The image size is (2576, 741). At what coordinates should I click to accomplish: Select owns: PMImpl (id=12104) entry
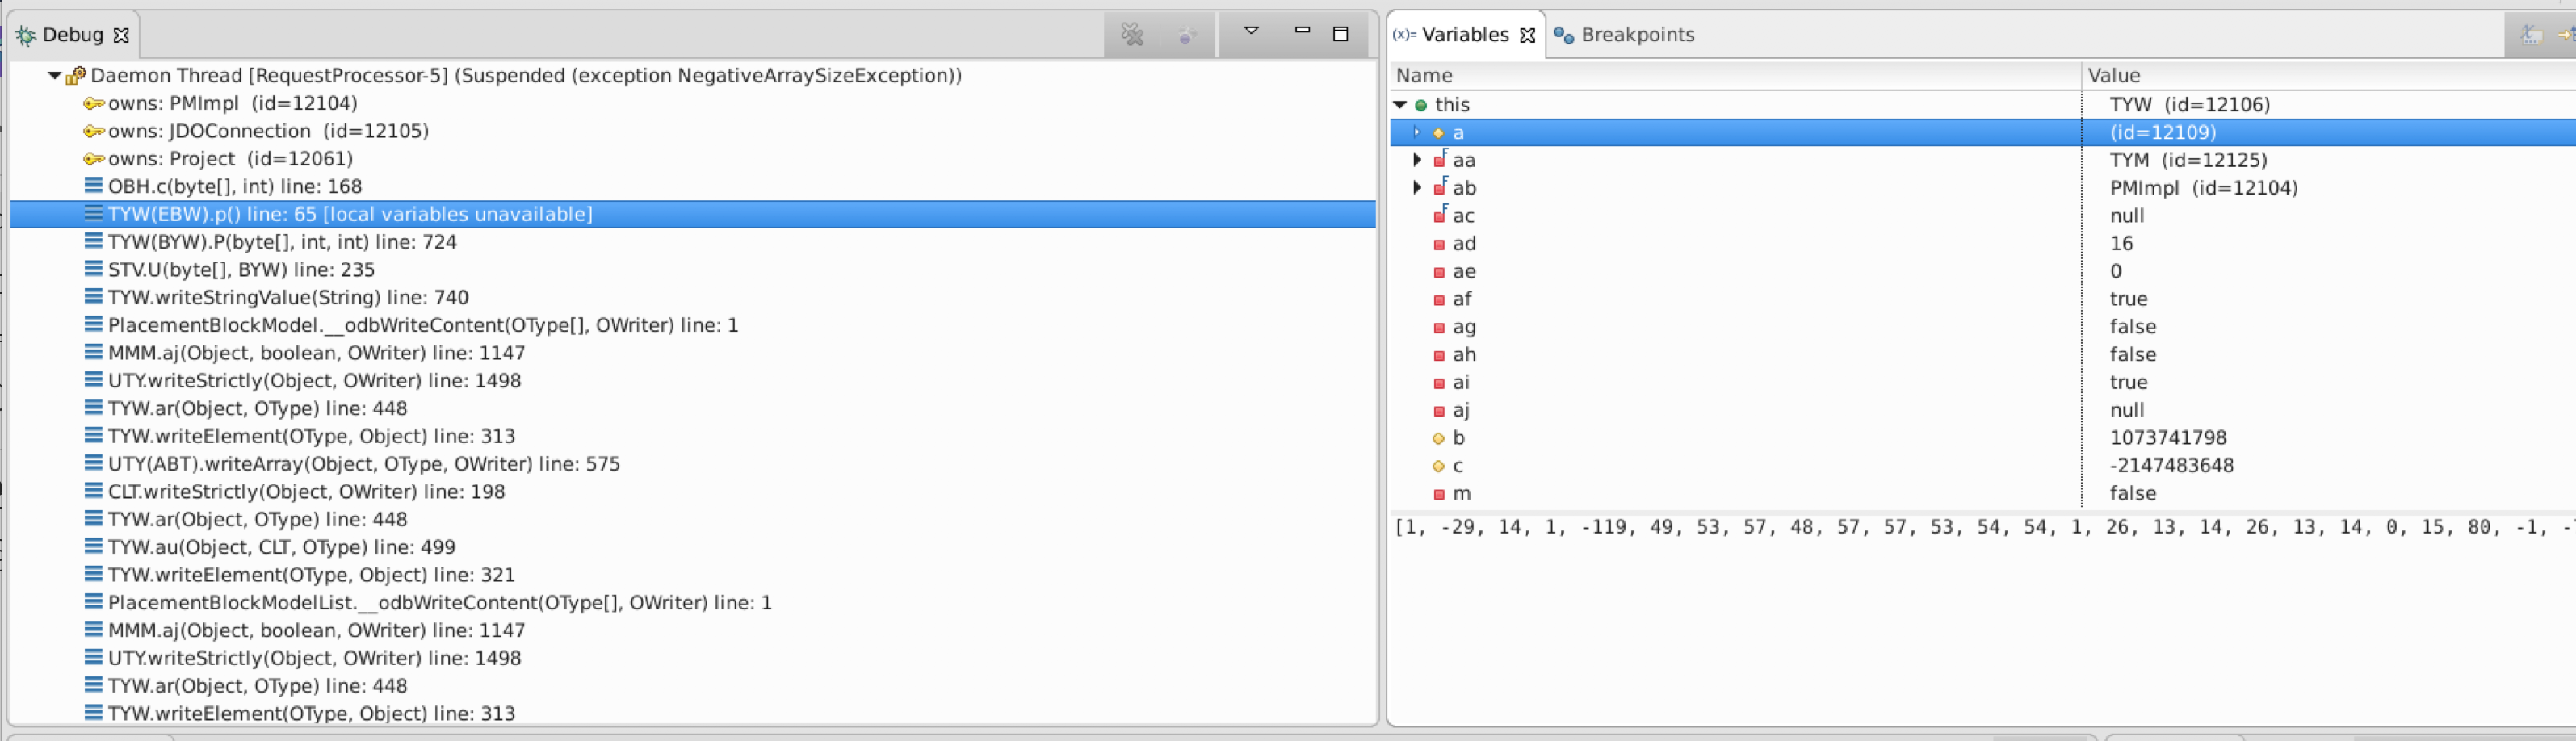232,104
